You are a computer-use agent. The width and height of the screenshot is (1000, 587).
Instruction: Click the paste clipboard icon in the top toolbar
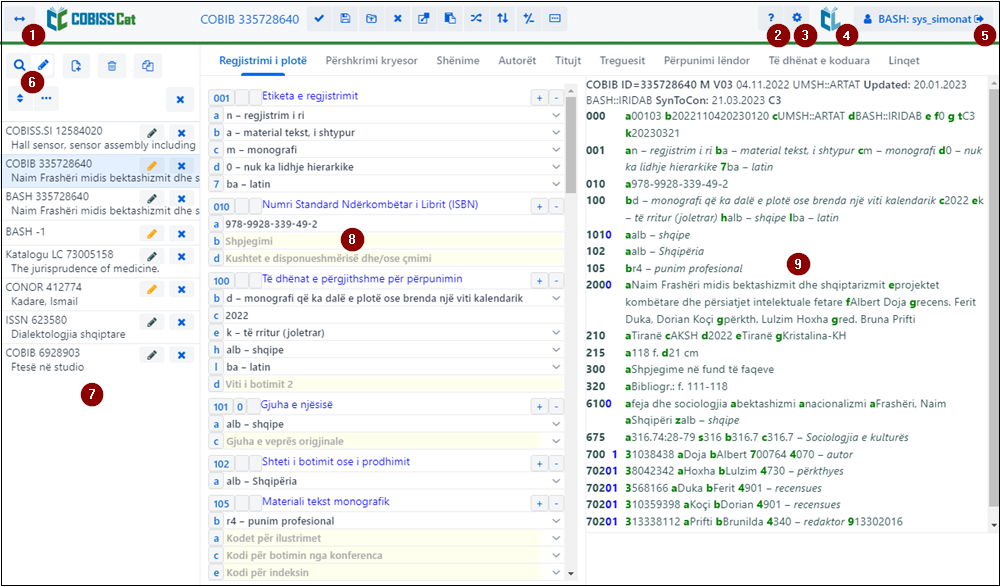click(450, 19)
